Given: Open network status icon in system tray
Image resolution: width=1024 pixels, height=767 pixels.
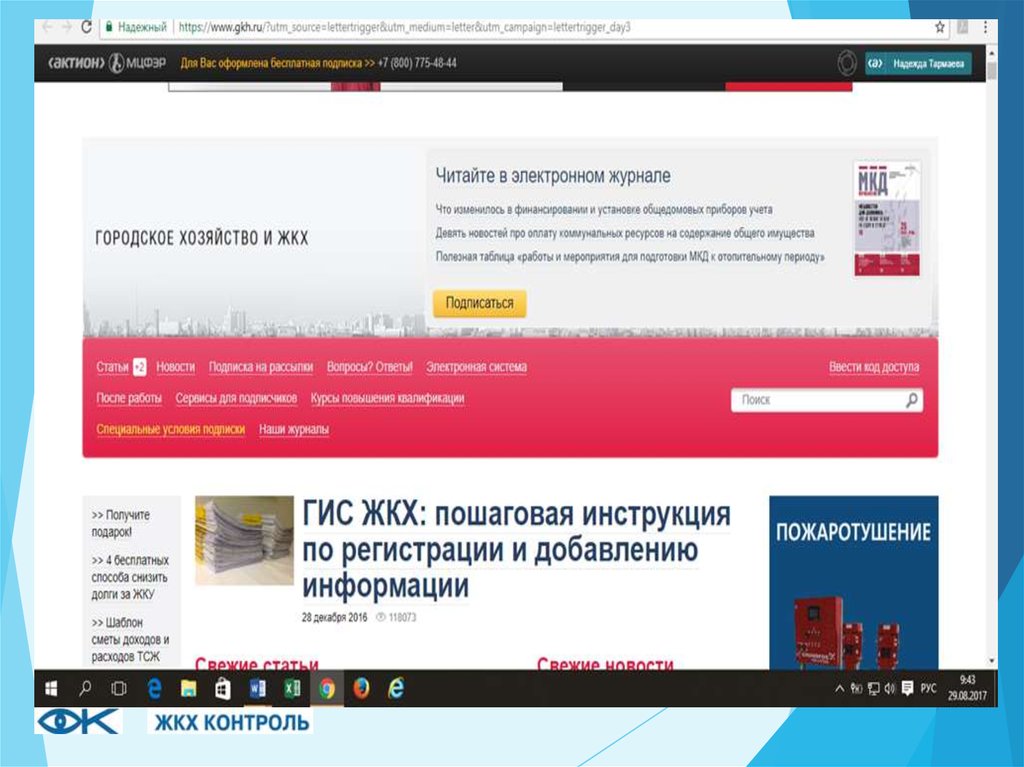Looking at the screenshot, I should click(874, 689).
